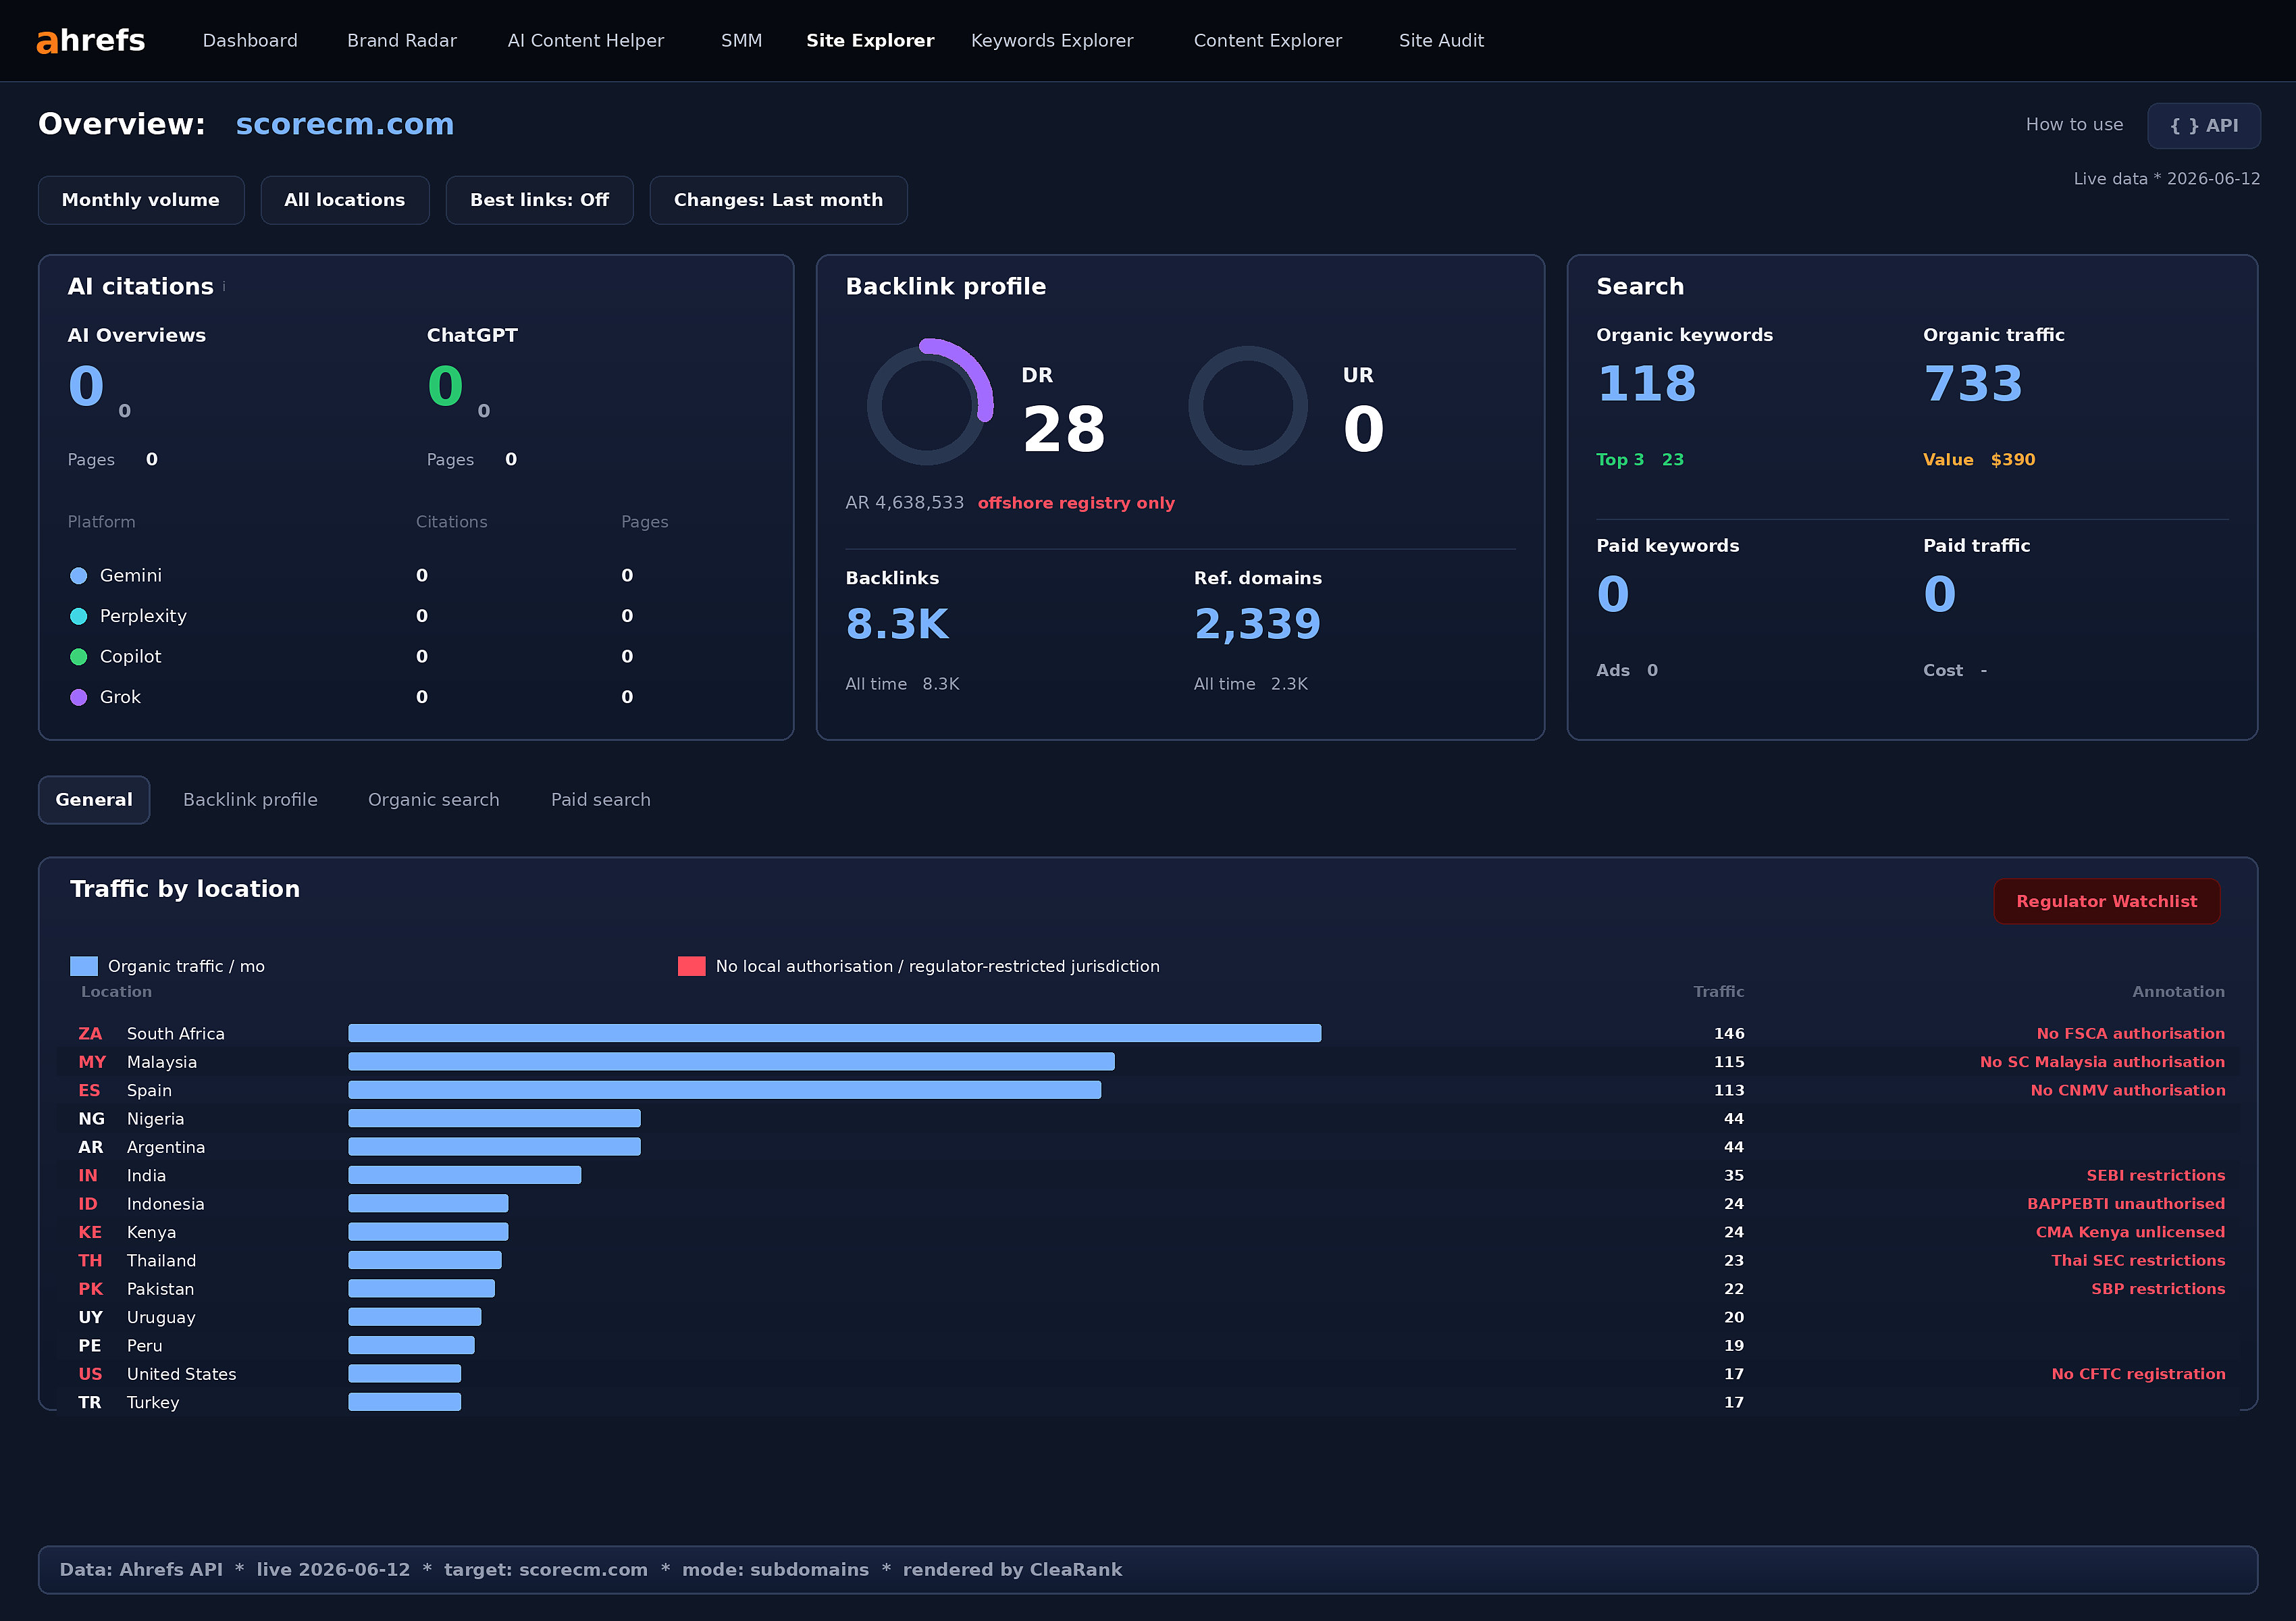Click the Perplexity platform dot icon
2296x1621 pixels.
tap(79, 617)
